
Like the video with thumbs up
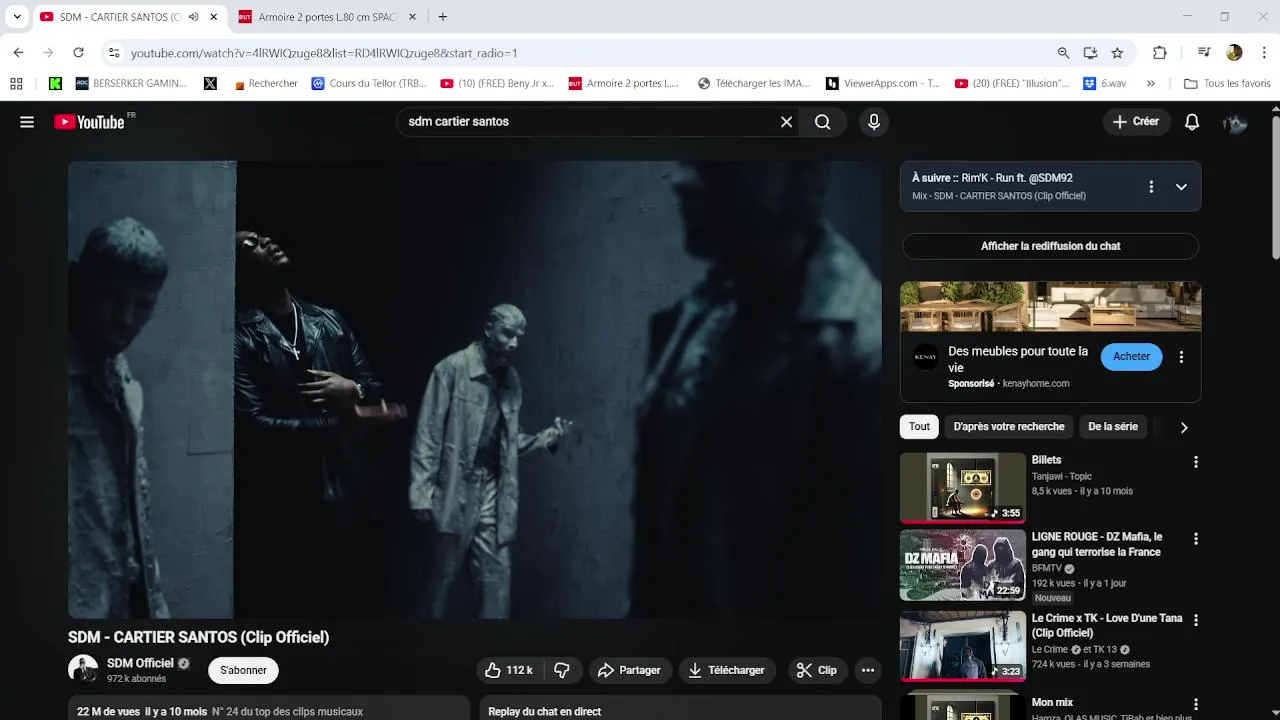(x=508, y=670)
